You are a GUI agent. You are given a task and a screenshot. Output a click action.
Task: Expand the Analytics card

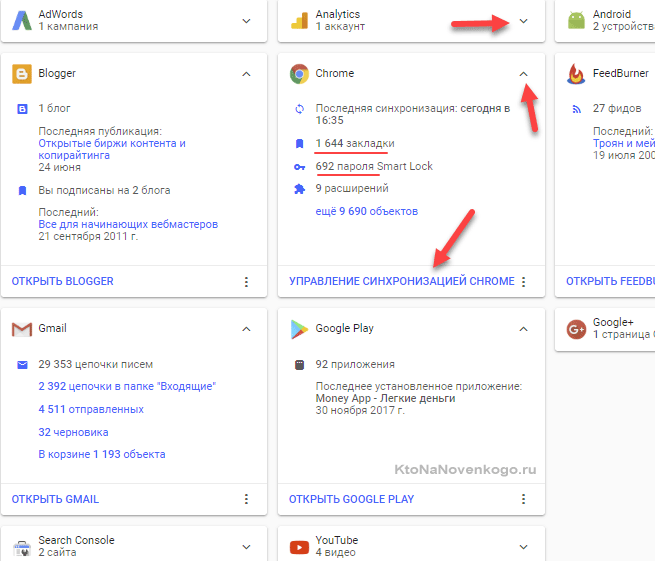(523, 21)
